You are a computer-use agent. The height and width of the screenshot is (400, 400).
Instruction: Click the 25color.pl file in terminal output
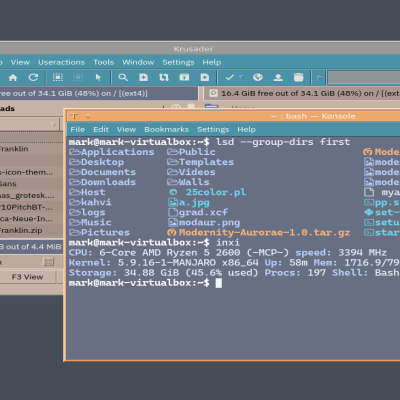coord(216,192)
